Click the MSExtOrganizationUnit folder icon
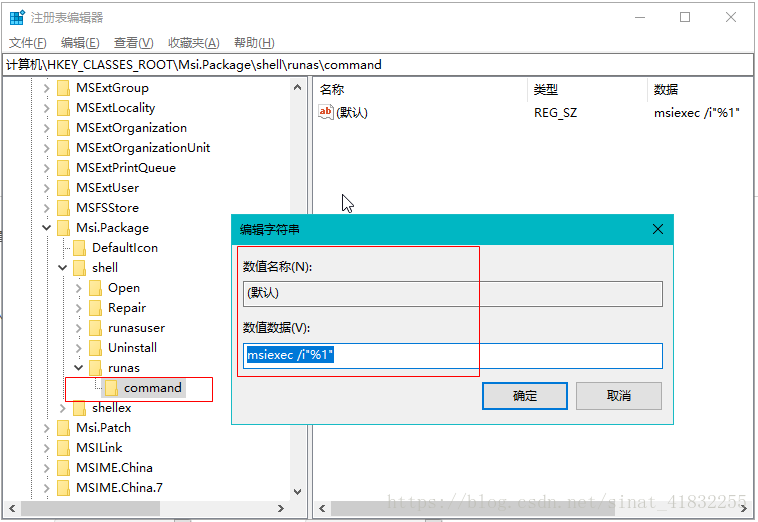This screenshot has height=522, width=758. tap(63, 148)
